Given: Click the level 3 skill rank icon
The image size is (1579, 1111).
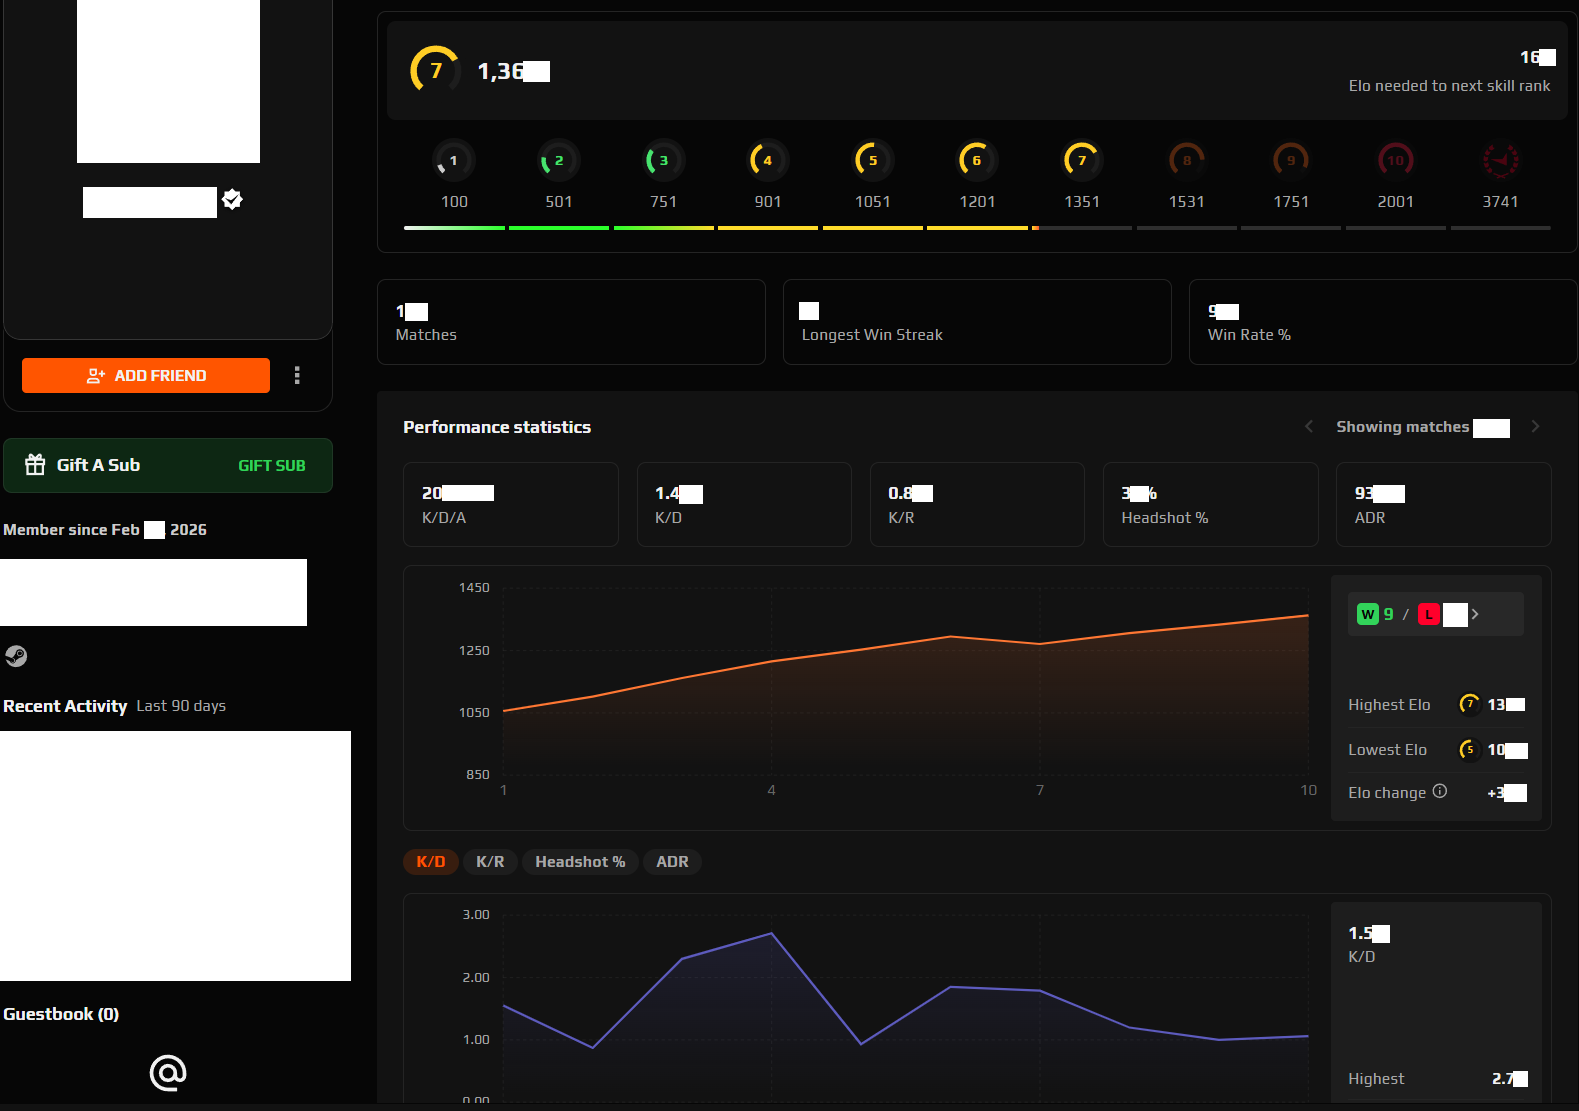Looking at the screenshot, I should (x=662, y=161).
